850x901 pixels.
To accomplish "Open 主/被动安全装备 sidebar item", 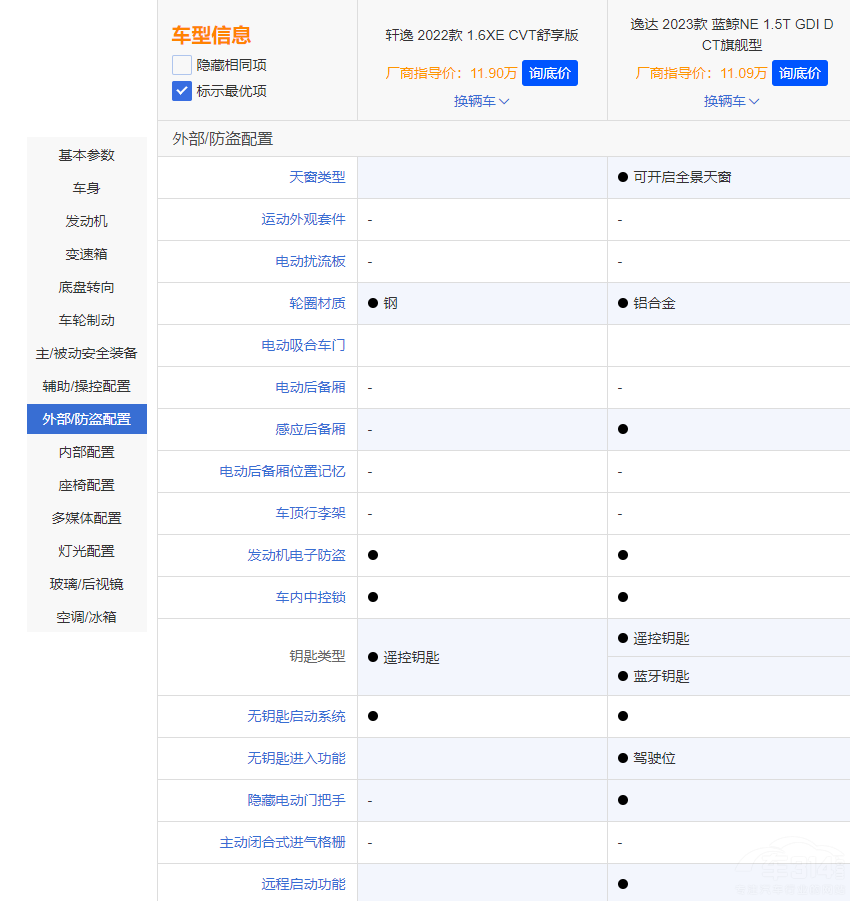I will tap(87, 353).
